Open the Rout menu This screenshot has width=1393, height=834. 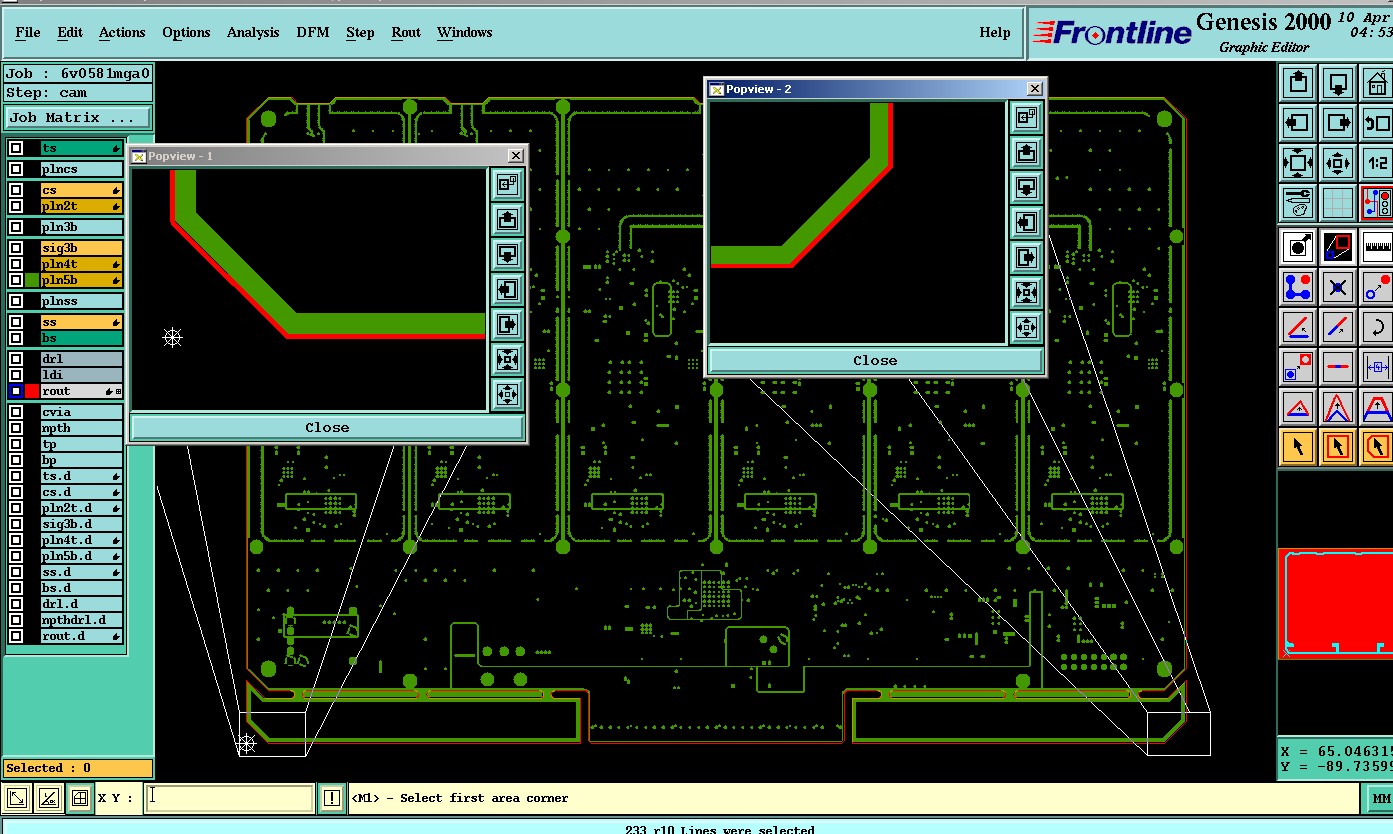pos(406,32)
